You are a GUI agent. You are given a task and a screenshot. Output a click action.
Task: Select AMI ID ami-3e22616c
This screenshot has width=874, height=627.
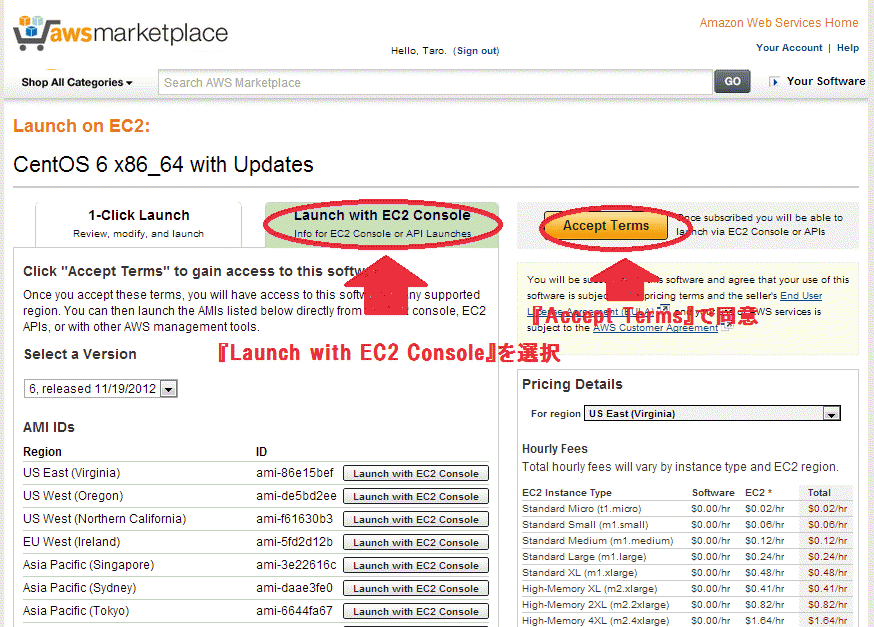click(296, 565)
